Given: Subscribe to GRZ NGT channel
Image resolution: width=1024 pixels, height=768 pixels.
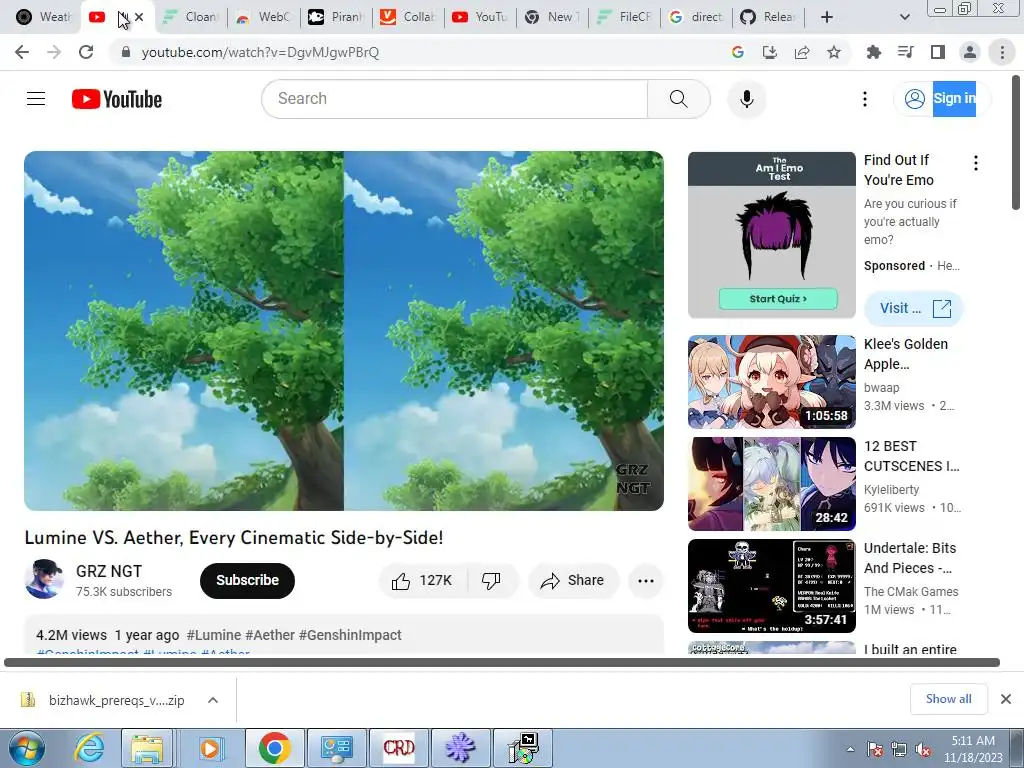Looking at the screenshot, I should [x=248, y=581].
